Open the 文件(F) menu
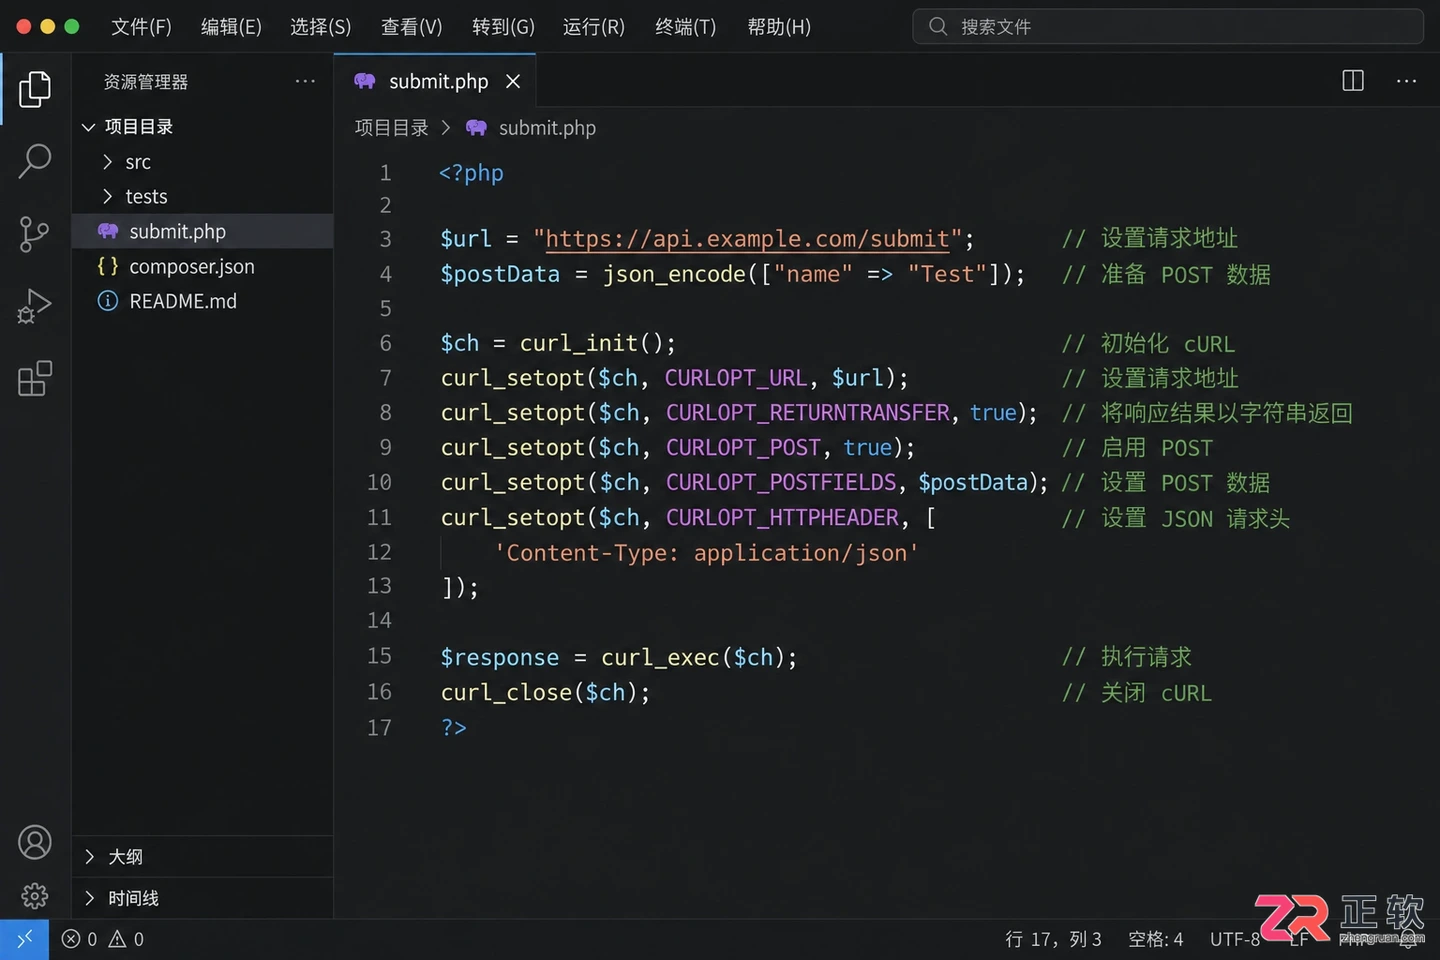Screen dimensions: 1440x960 pos(141,27)
